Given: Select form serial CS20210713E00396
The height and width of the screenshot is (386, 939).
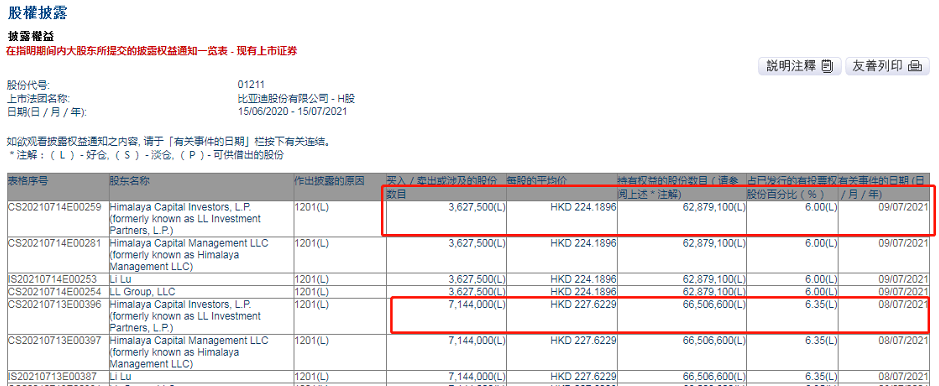Looking at the screenshot, I should click(x=54, y=304).
